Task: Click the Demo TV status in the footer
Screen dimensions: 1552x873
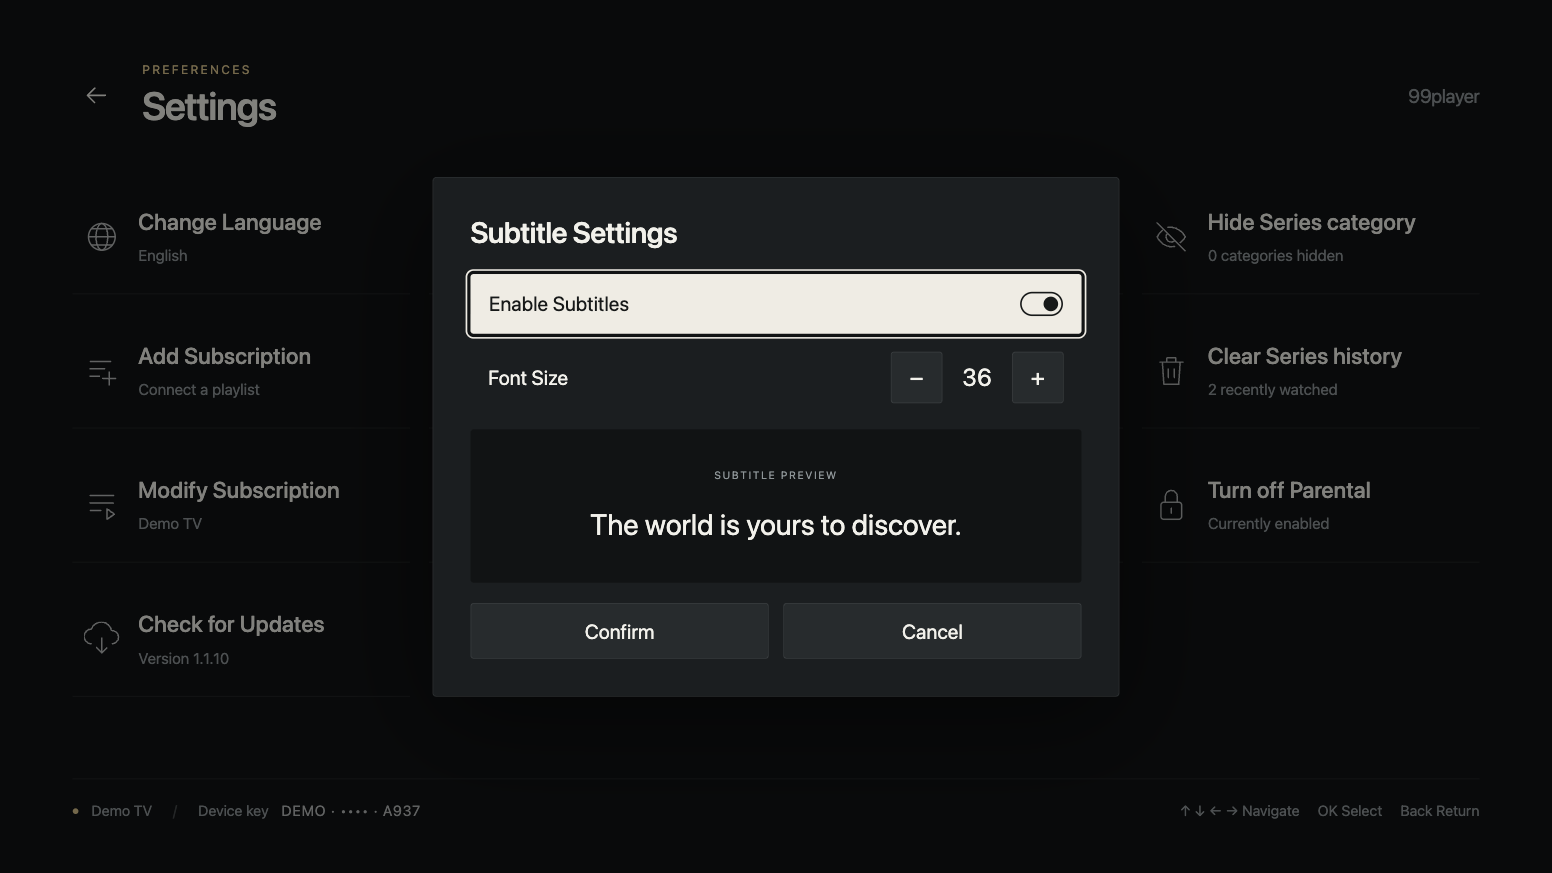Action: 121,811
